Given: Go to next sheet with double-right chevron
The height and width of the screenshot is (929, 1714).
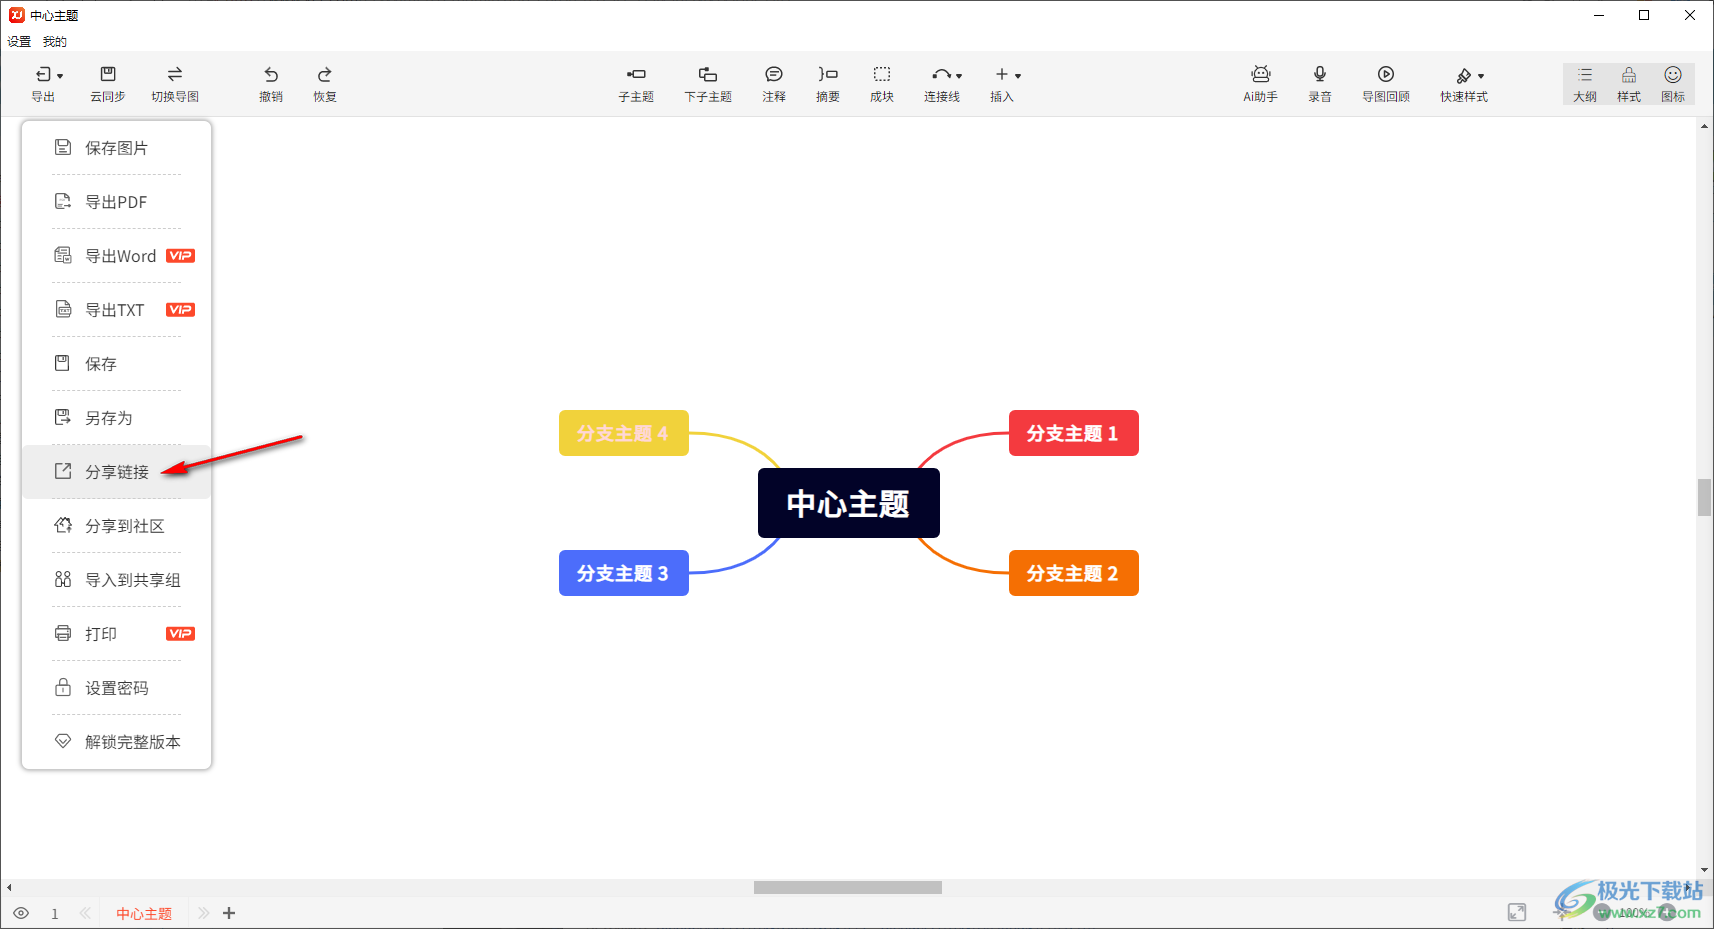Looking at the screenshot, I should point(204,913).
